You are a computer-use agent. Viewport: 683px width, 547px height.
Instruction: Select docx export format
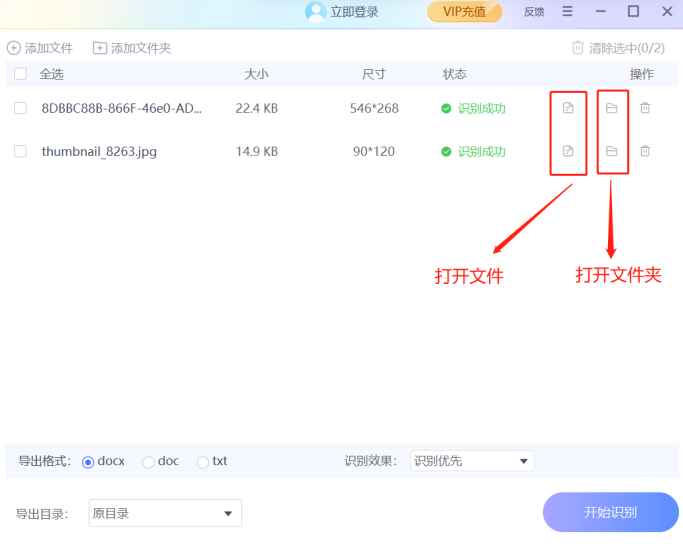pos(88,462)
